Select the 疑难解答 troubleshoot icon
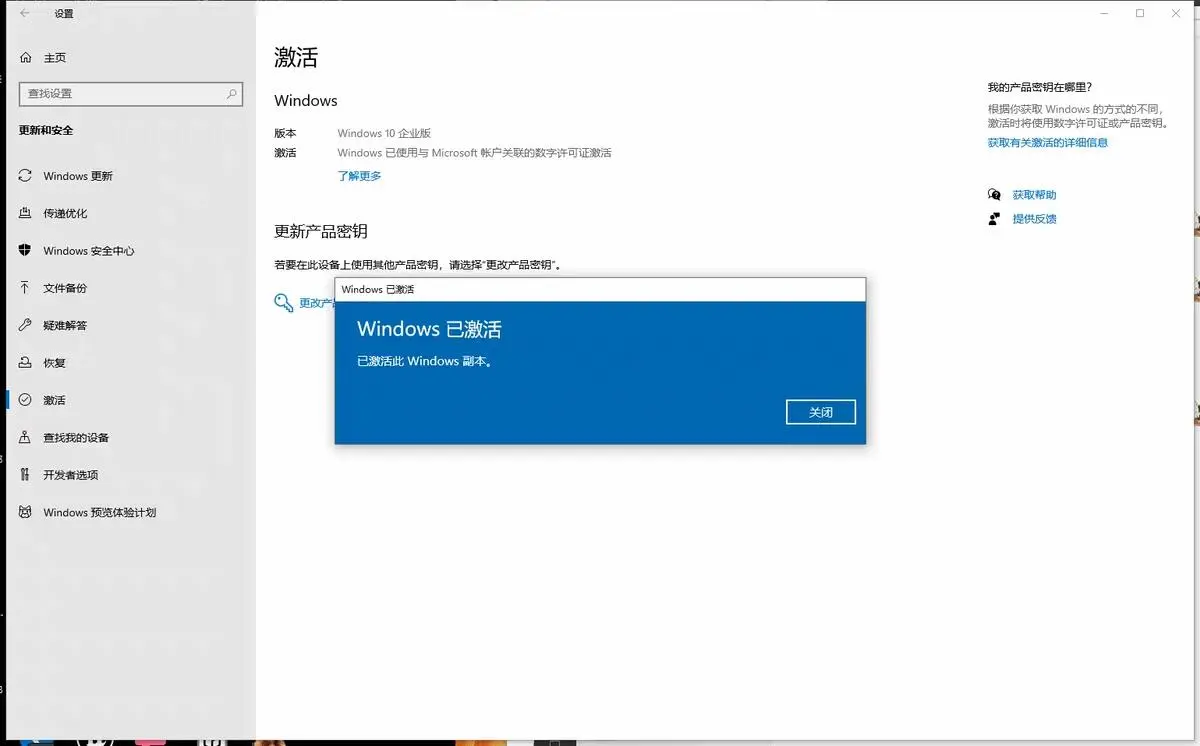Image resolution: width=1200 pixels, height=746 pixels. coord(25,325)
